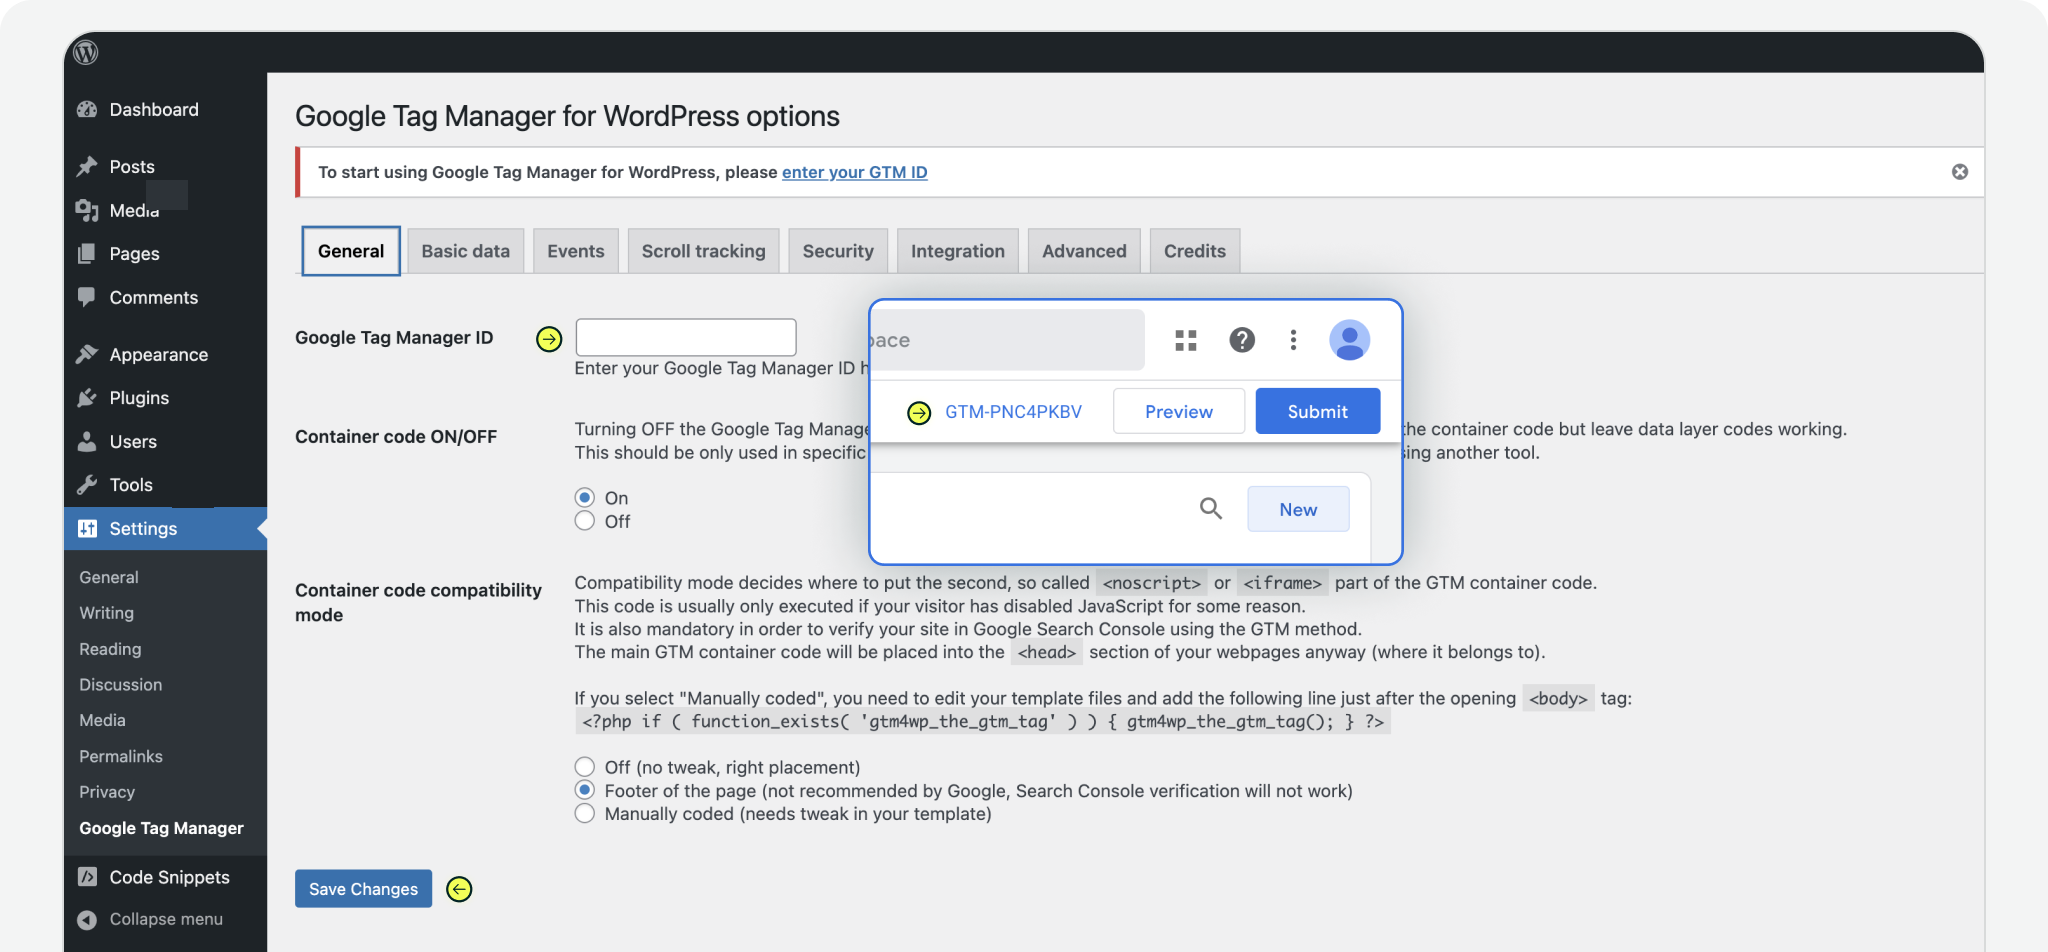
Task: Follow the enter your GTM ID link
Action: (855, 172)
